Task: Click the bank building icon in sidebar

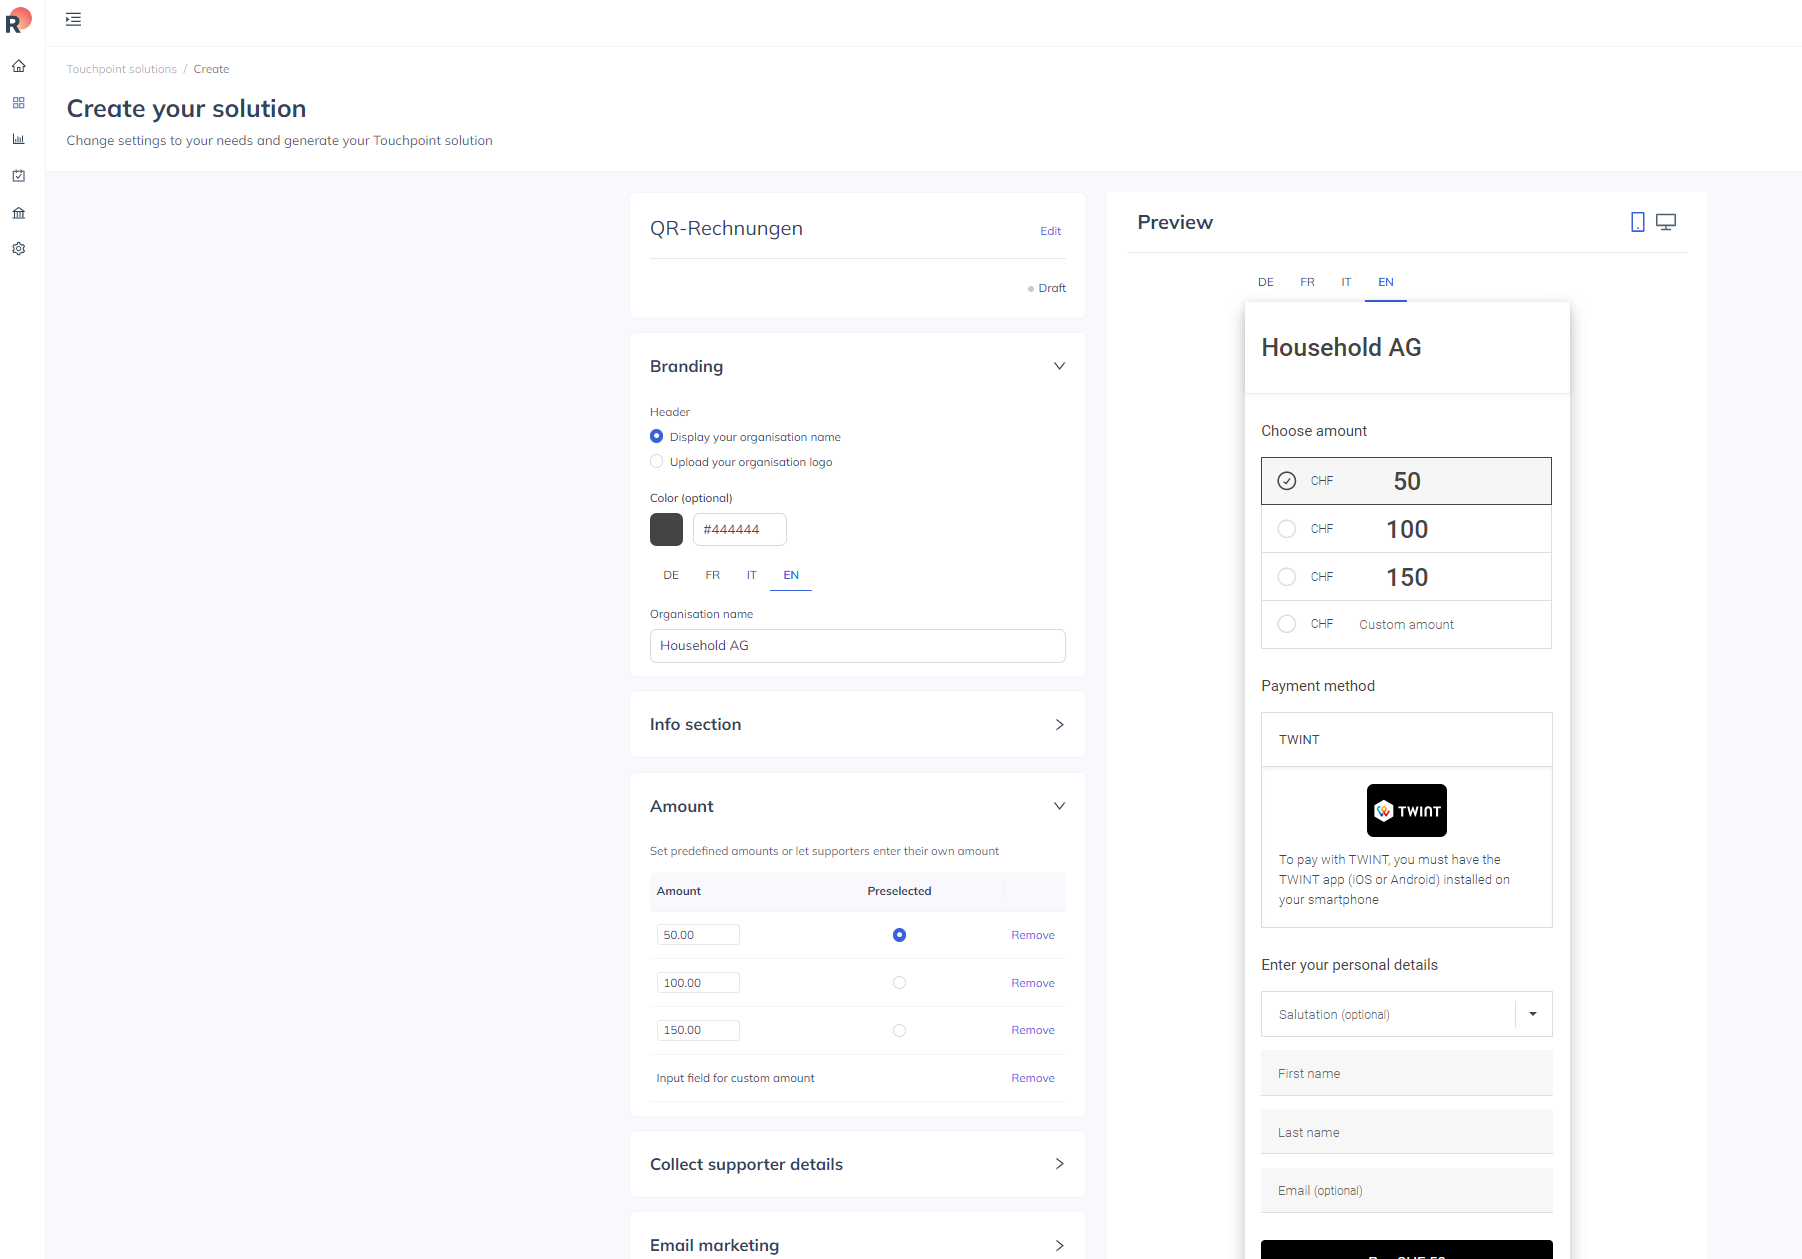Action: tap(18, 213)
